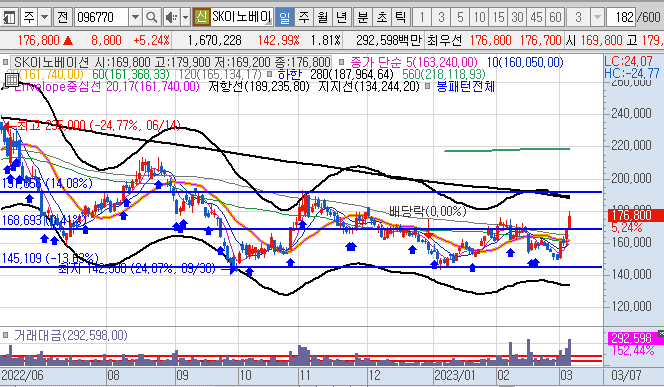The height and width of the screenshot is (387, 664).
Task: Click the 전 button
Action: [x=63, y=17]
